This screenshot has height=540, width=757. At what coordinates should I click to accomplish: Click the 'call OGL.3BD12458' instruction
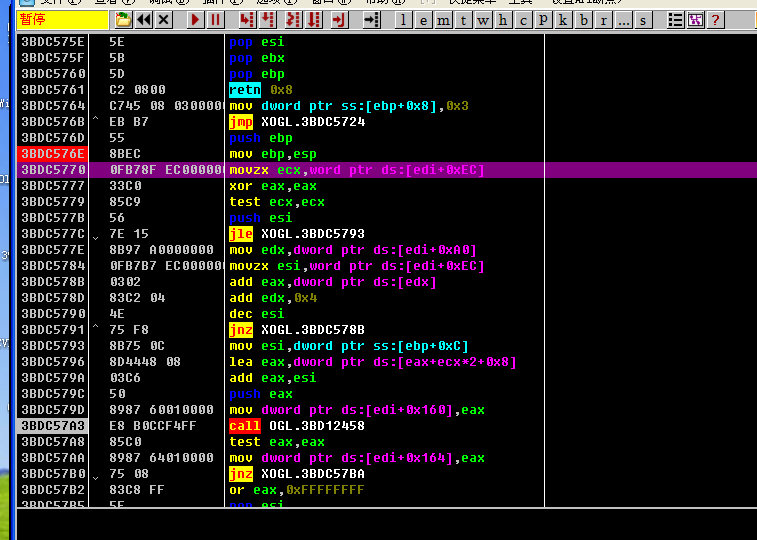point(296,426)
